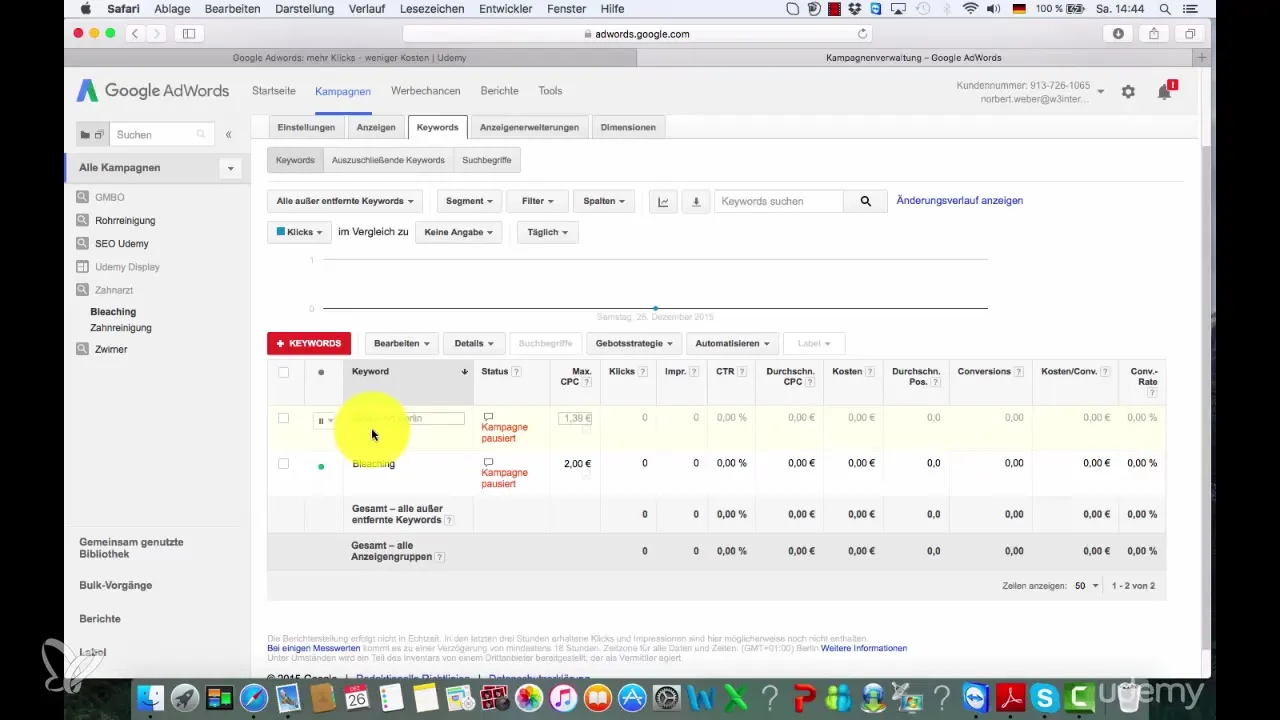
Task: Open paused status dropdown on first keyword
Action: click(324, 421)
